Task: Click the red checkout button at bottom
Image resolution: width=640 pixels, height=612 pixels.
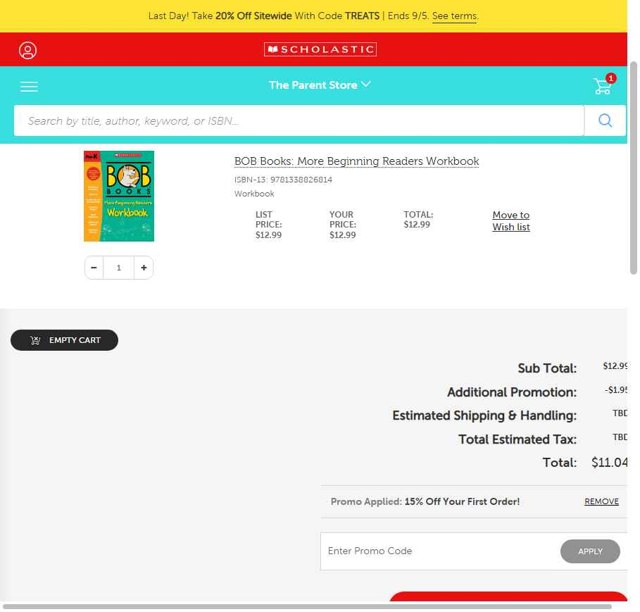Action: [x=508, y=596]
